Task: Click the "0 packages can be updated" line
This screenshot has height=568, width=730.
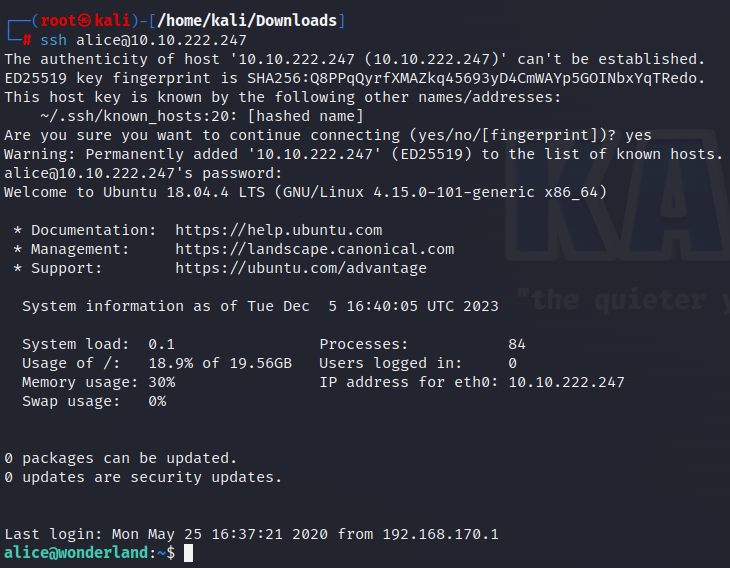Action: tap(120, 458)
